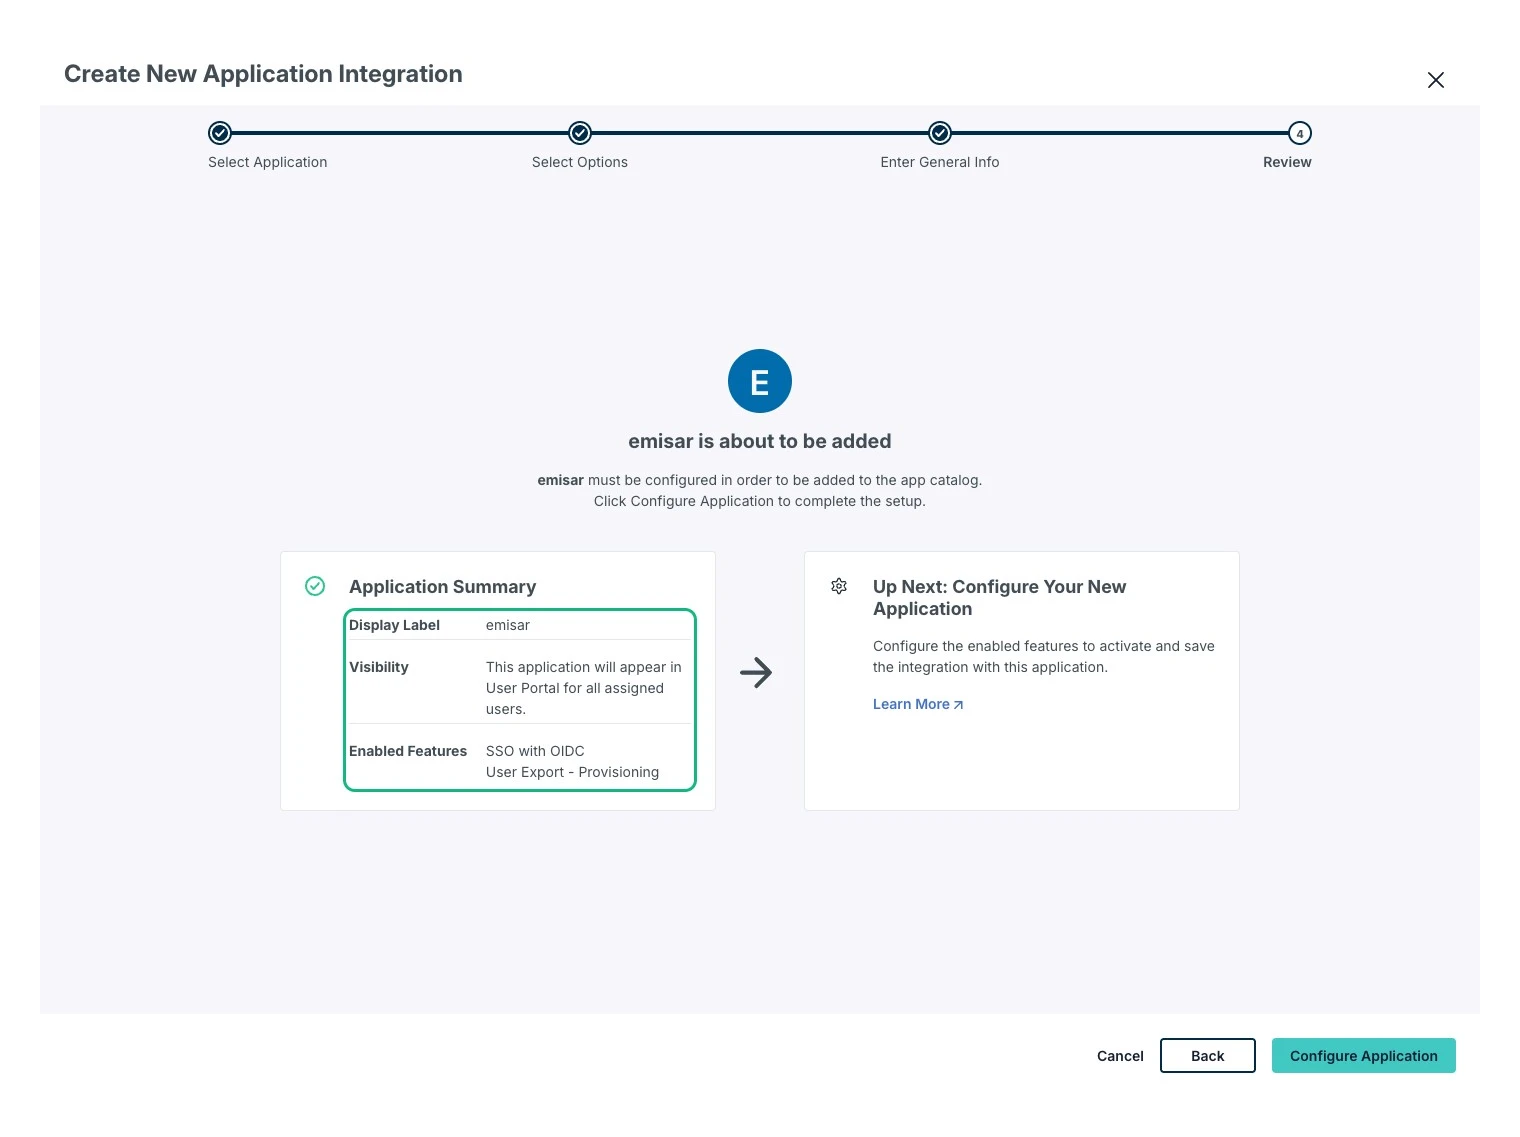Select the 'Select Application' step label

point(268,162)
